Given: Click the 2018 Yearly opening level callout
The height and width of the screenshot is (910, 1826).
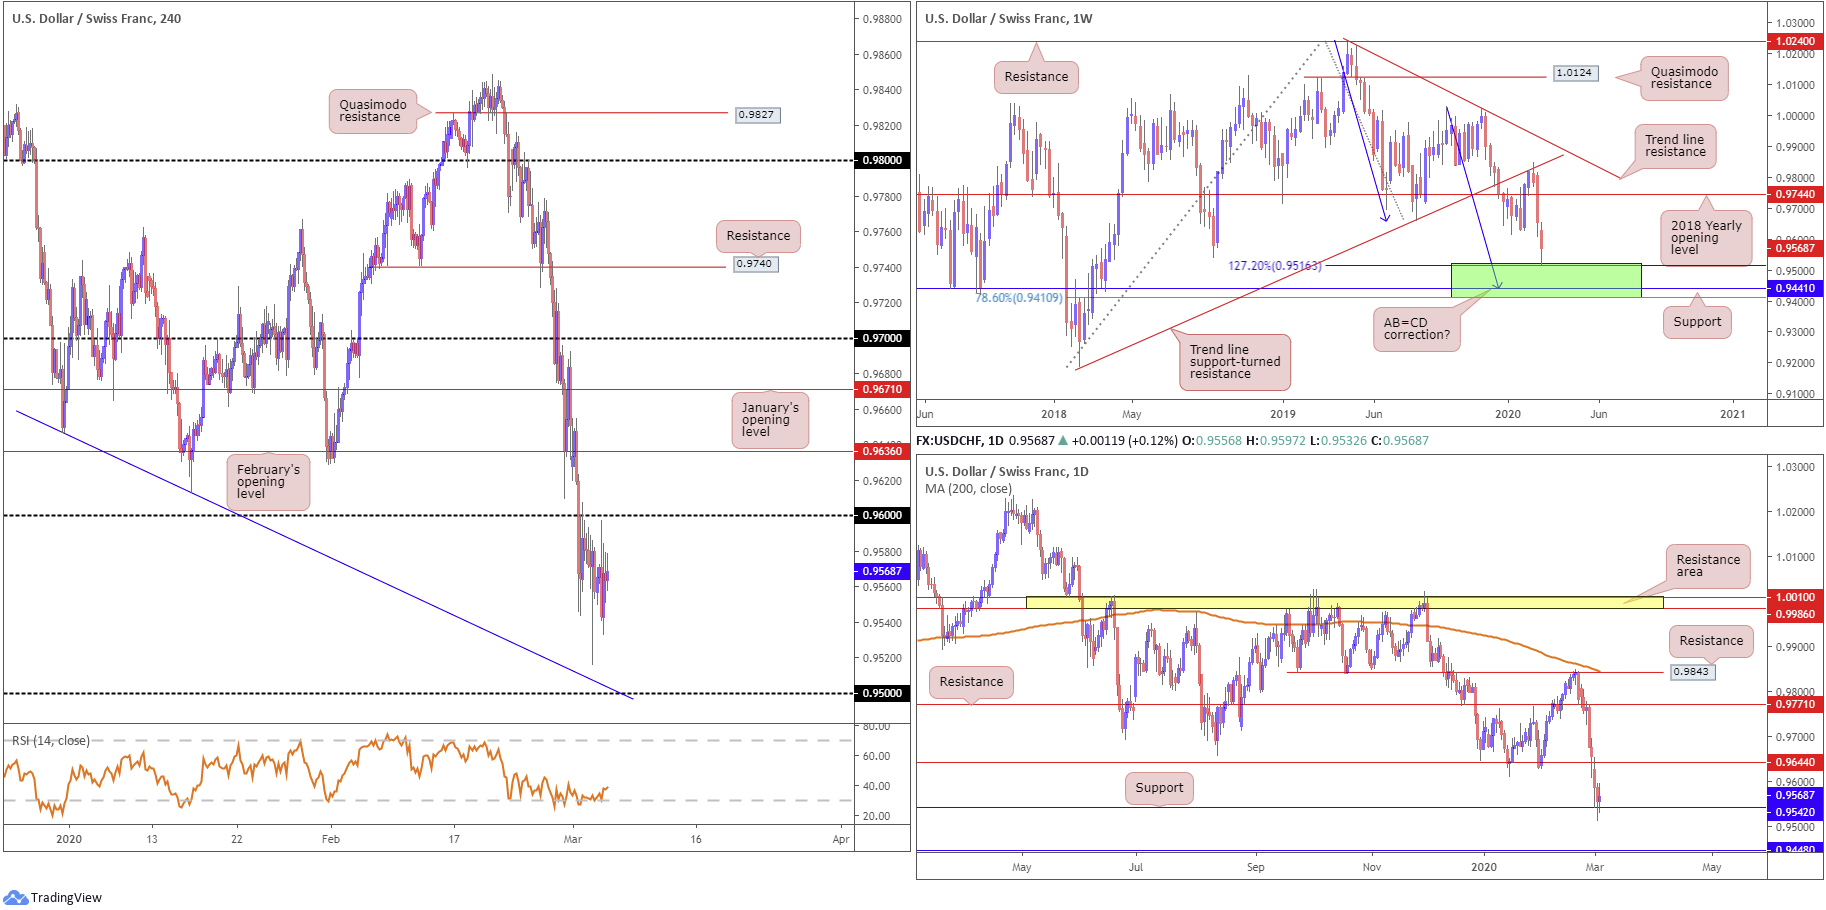Looking at the screenshot, I should click(1706, 238).
